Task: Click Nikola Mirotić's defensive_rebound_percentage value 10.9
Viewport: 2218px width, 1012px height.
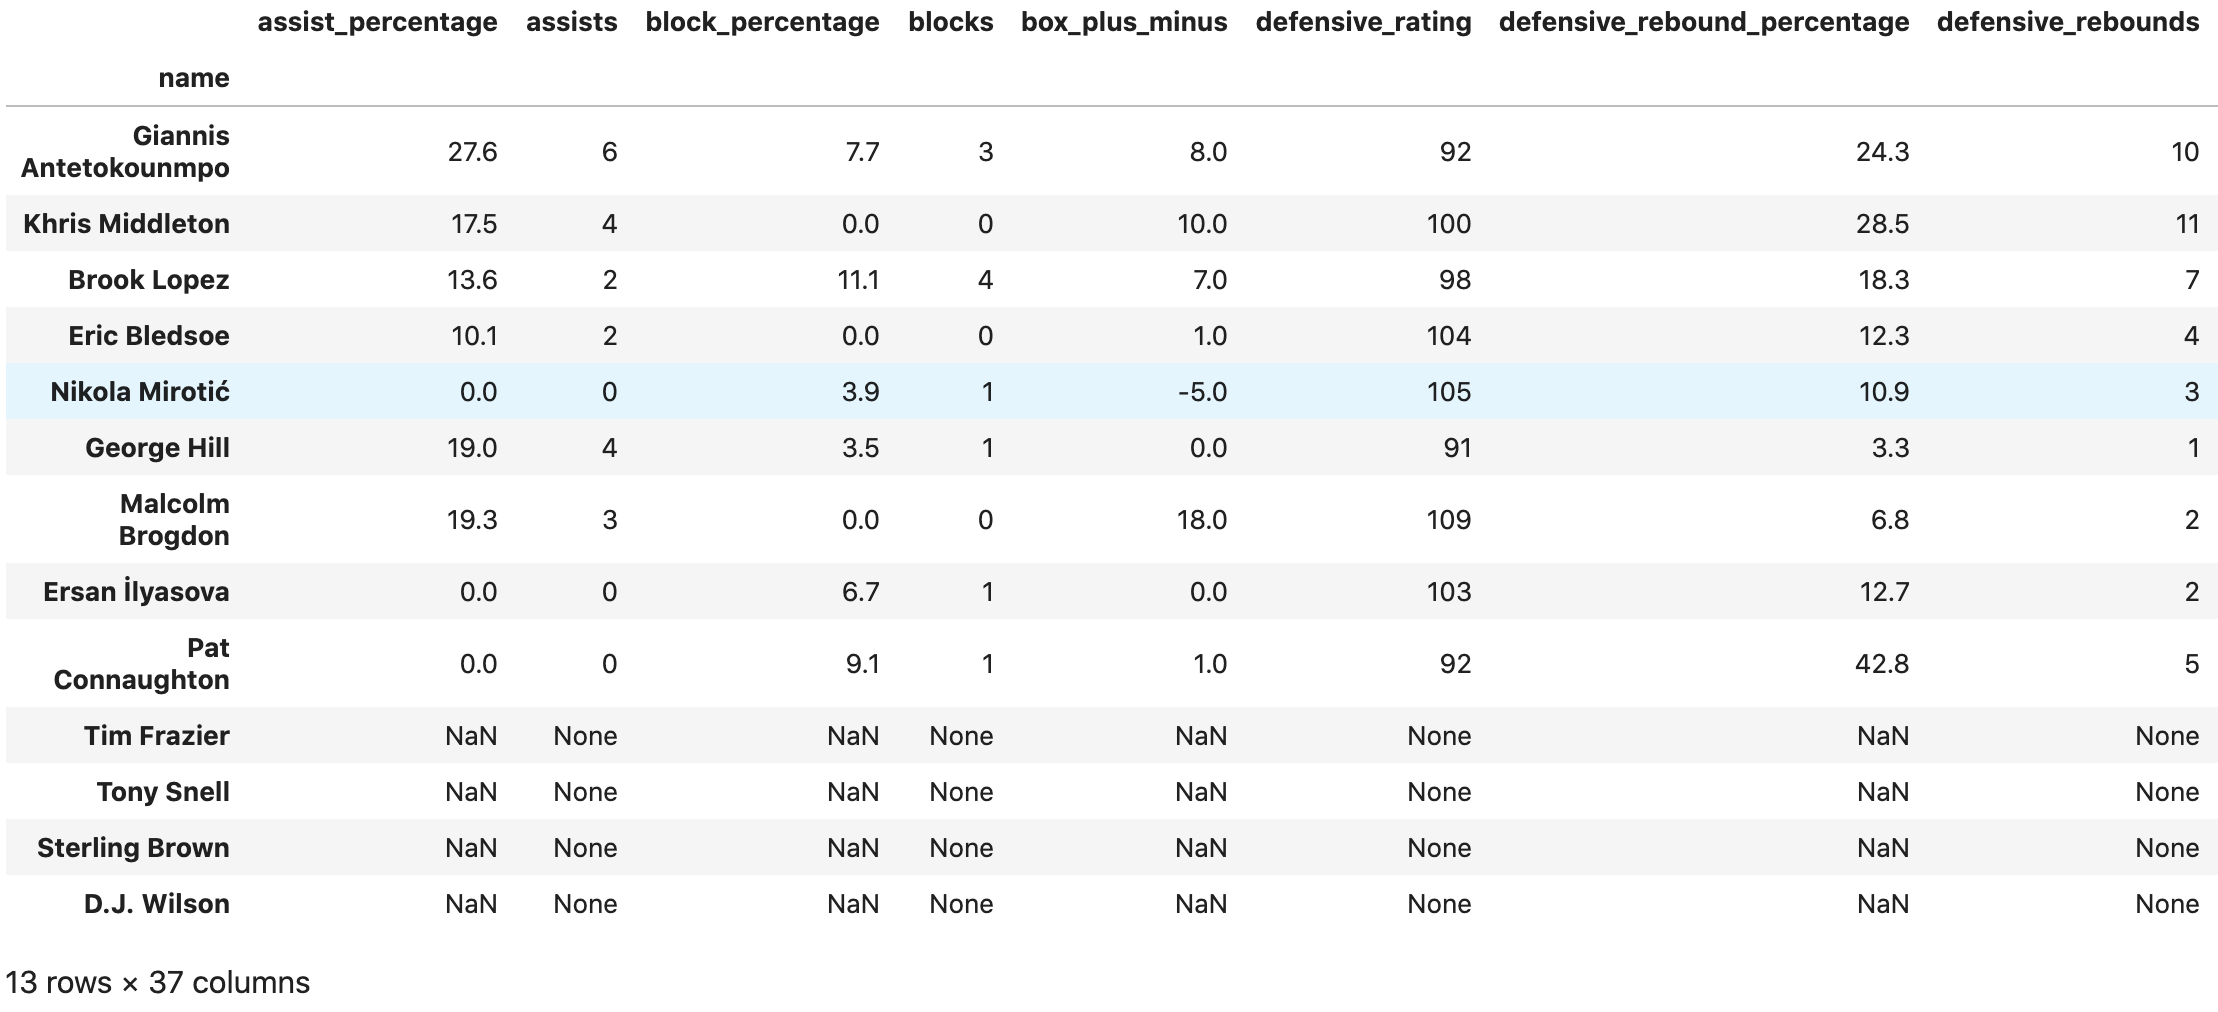Action: click(1885, 392)
